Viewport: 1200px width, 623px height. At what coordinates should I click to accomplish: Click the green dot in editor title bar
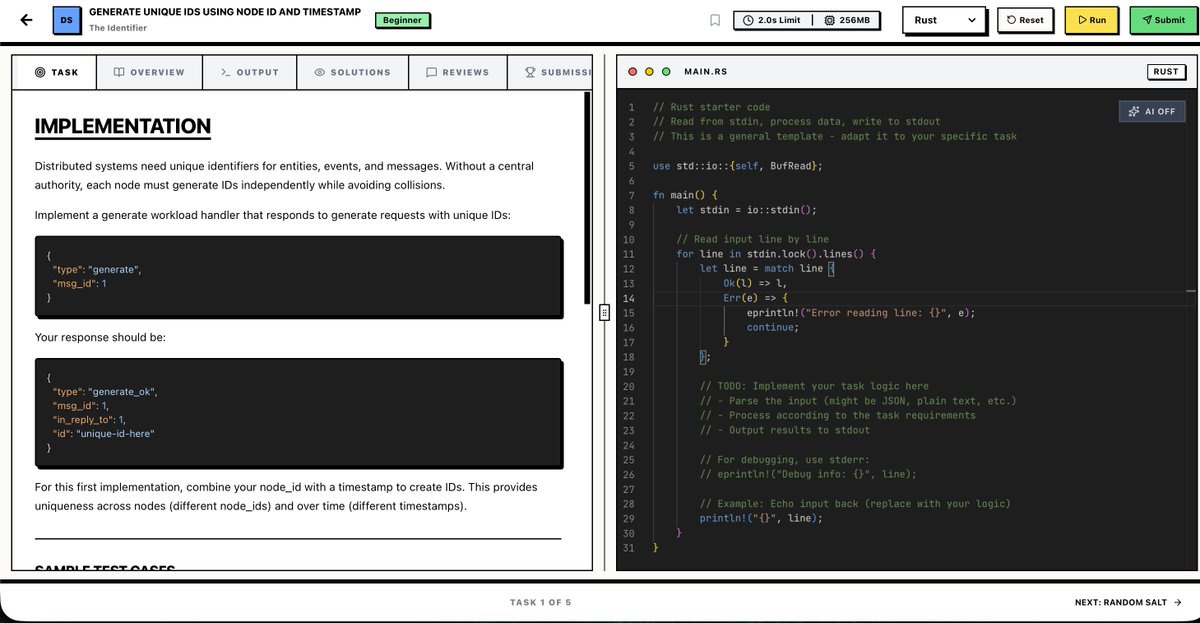click(x=666, y=72)
